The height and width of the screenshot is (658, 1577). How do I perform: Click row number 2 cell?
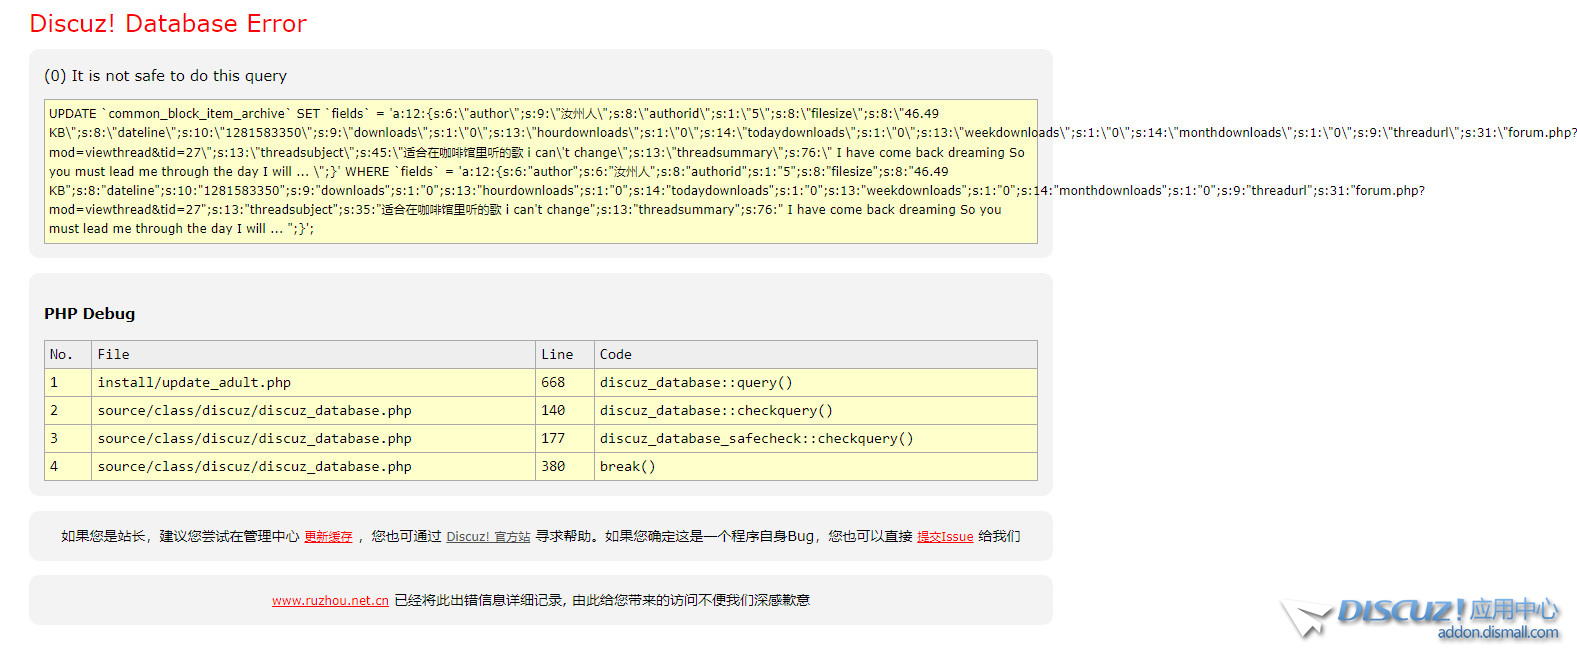(68, 411)
